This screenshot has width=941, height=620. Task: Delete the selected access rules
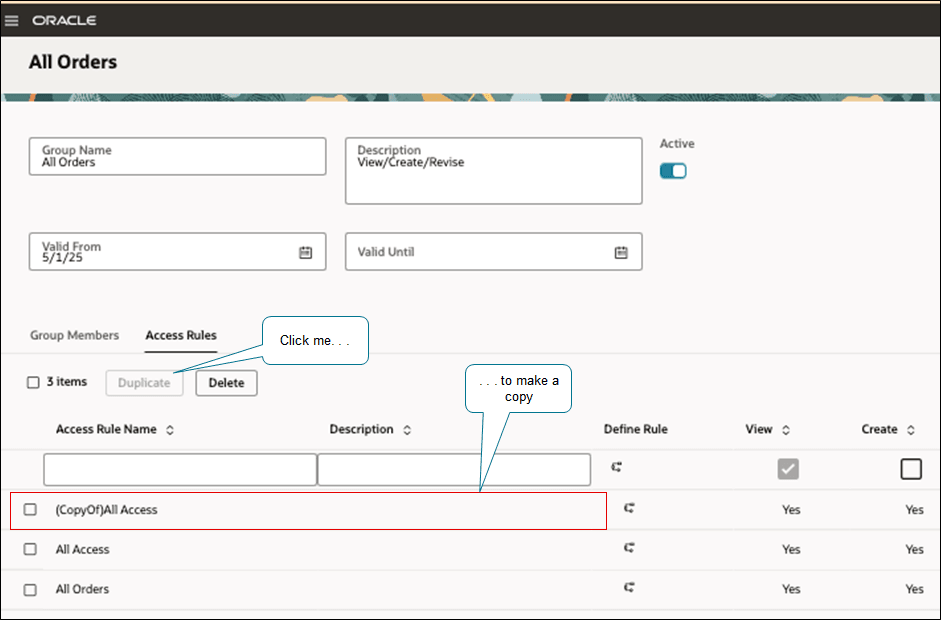[x=226, y=383]
